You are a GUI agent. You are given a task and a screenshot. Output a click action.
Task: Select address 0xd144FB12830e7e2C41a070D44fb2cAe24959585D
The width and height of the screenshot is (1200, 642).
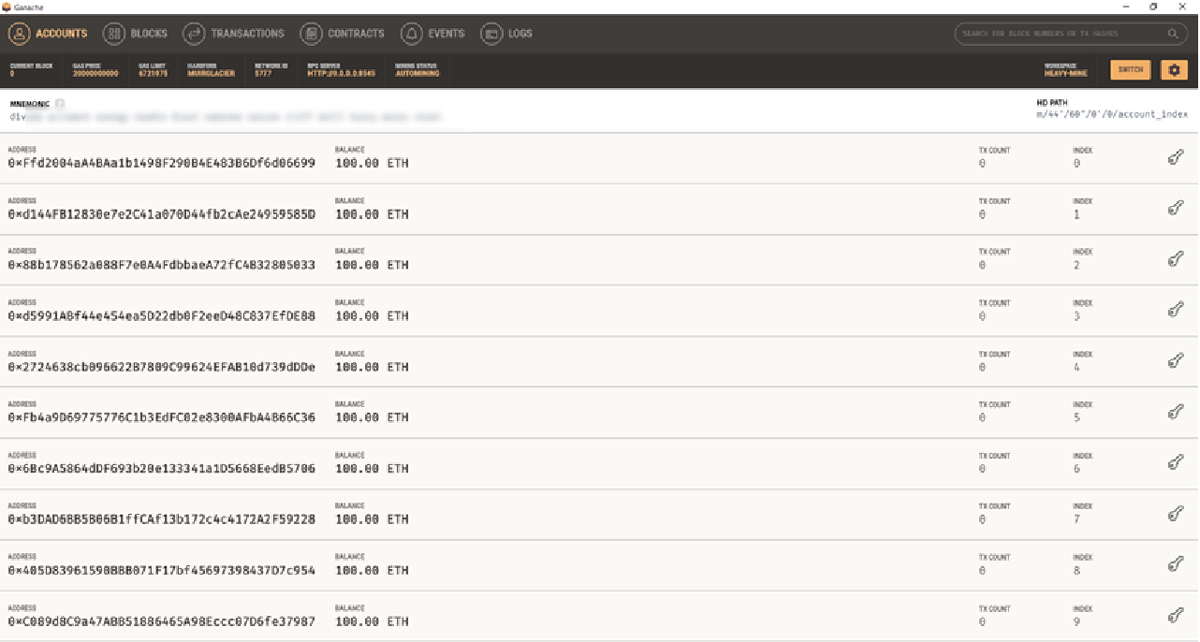(161, 214)
